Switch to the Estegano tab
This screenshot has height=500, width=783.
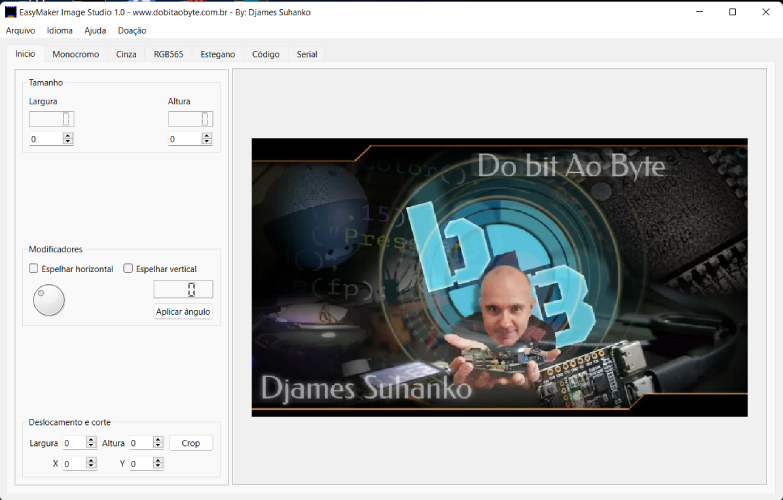pos(218,54)
